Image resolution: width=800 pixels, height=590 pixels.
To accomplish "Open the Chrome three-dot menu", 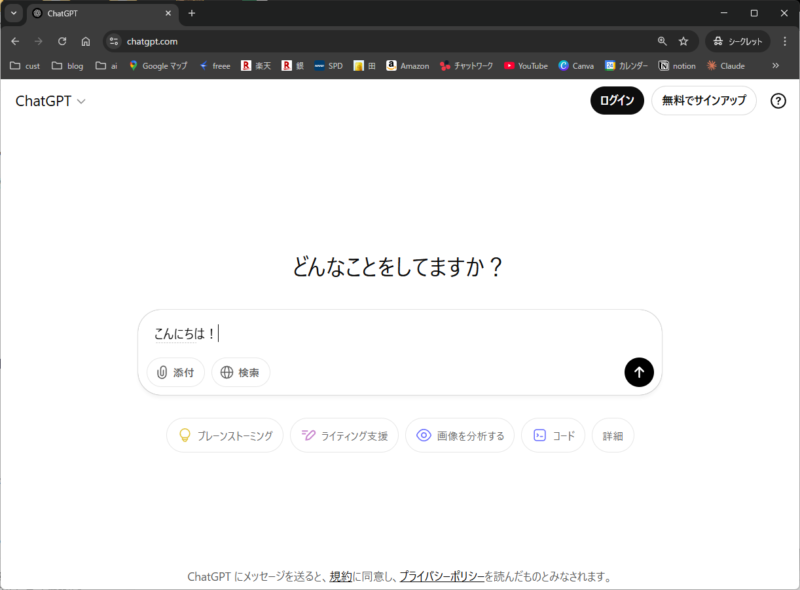I will coord(785,41).
